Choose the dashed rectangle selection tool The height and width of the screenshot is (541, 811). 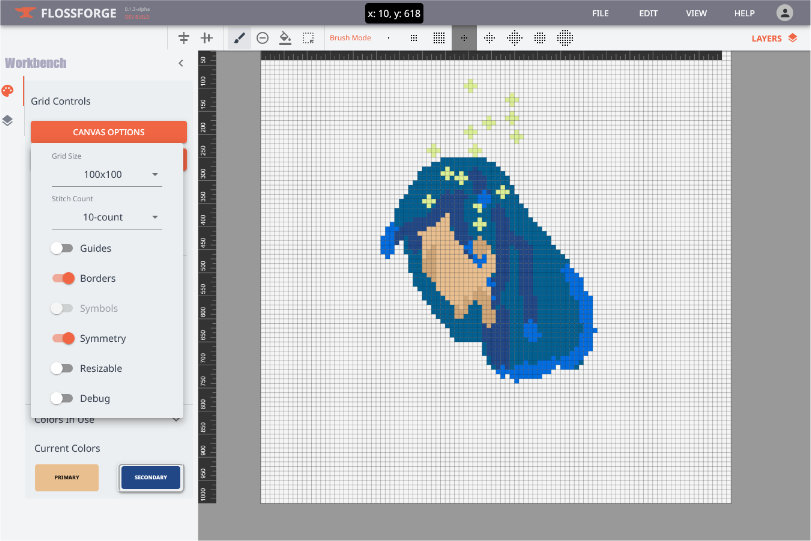[308, 38]
